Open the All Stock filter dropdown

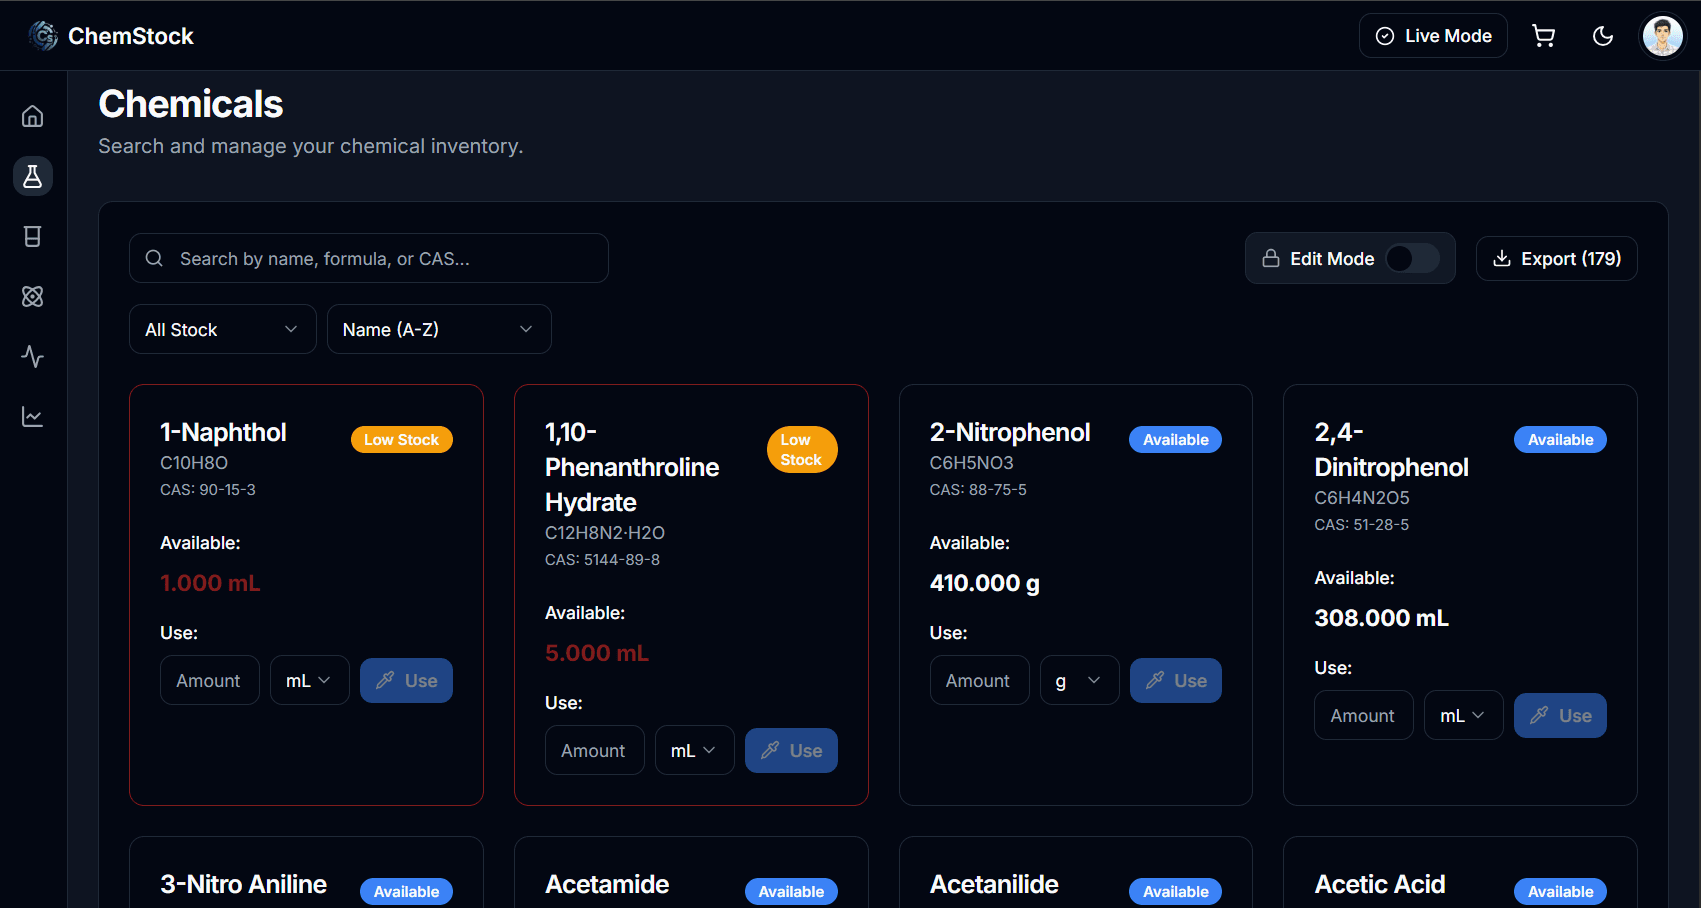pyautogui.click(x=223, y=329)
